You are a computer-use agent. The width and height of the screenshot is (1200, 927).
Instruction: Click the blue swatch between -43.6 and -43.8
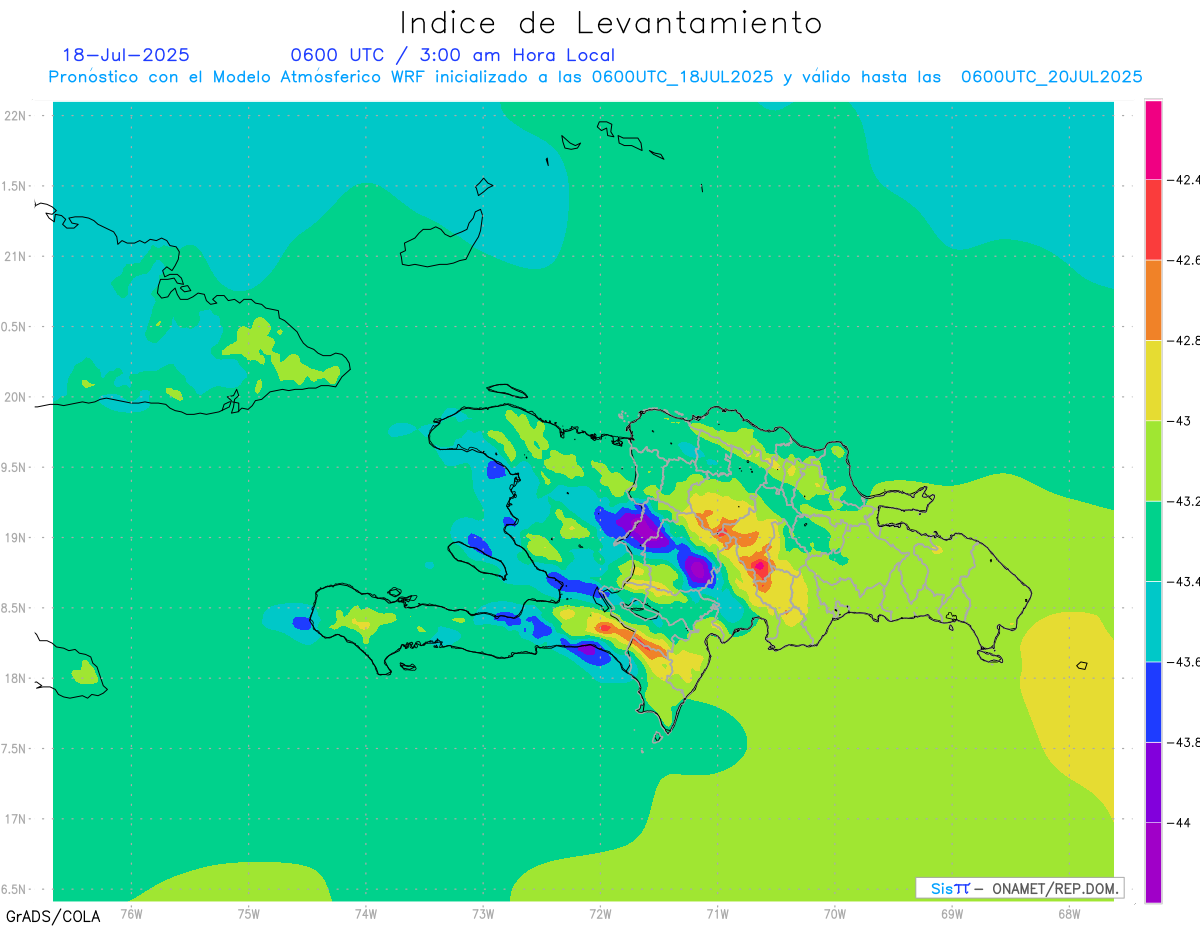[x=1153, y=702]
